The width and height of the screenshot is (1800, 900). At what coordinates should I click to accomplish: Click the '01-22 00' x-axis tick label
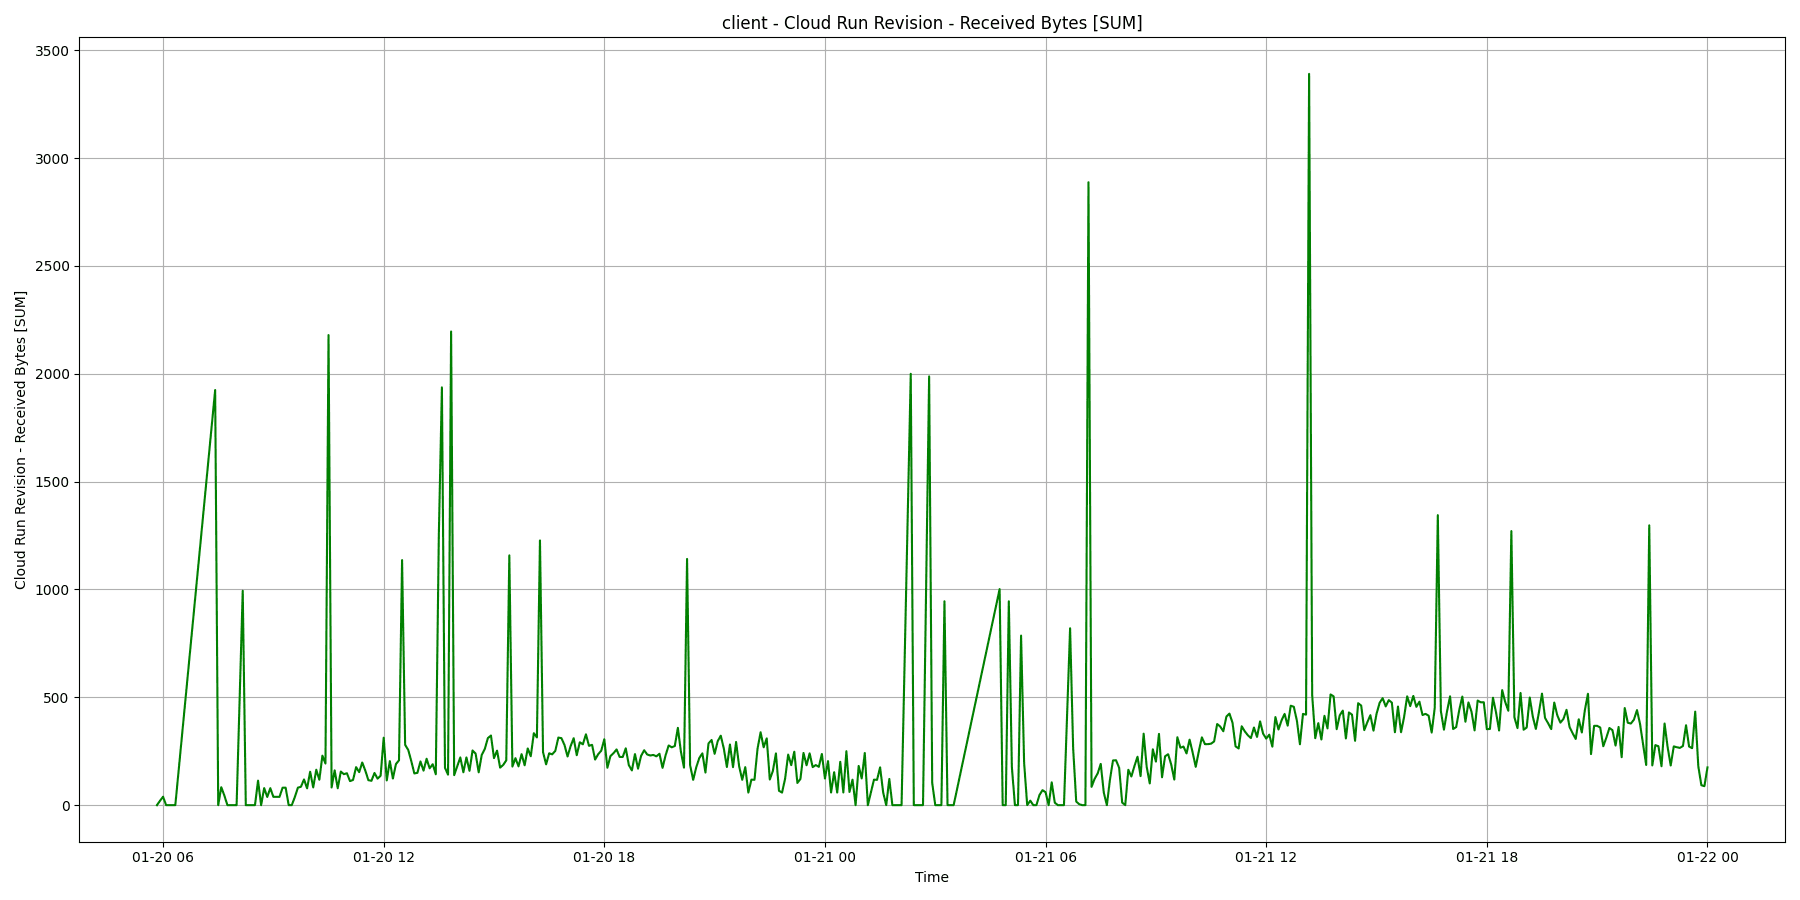[1707, 857]
